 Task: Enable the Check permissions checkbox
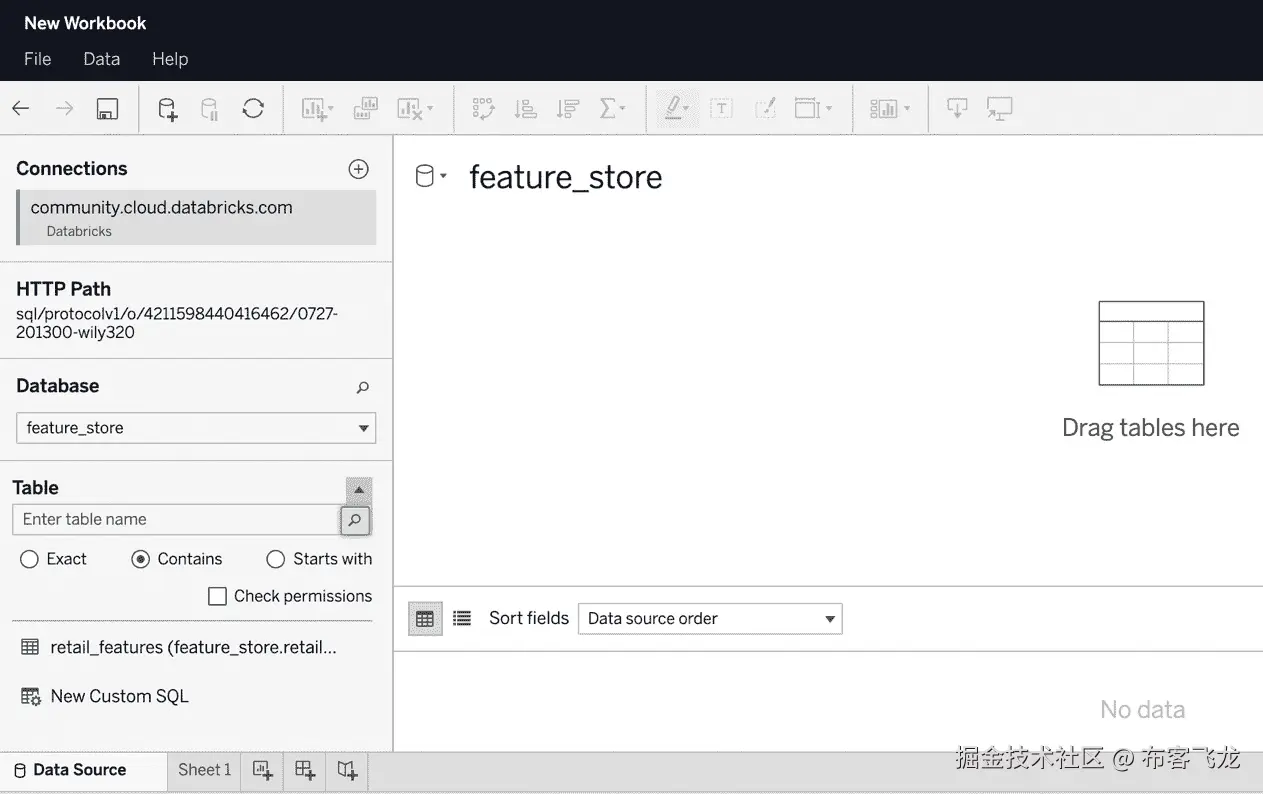[217, 596]
